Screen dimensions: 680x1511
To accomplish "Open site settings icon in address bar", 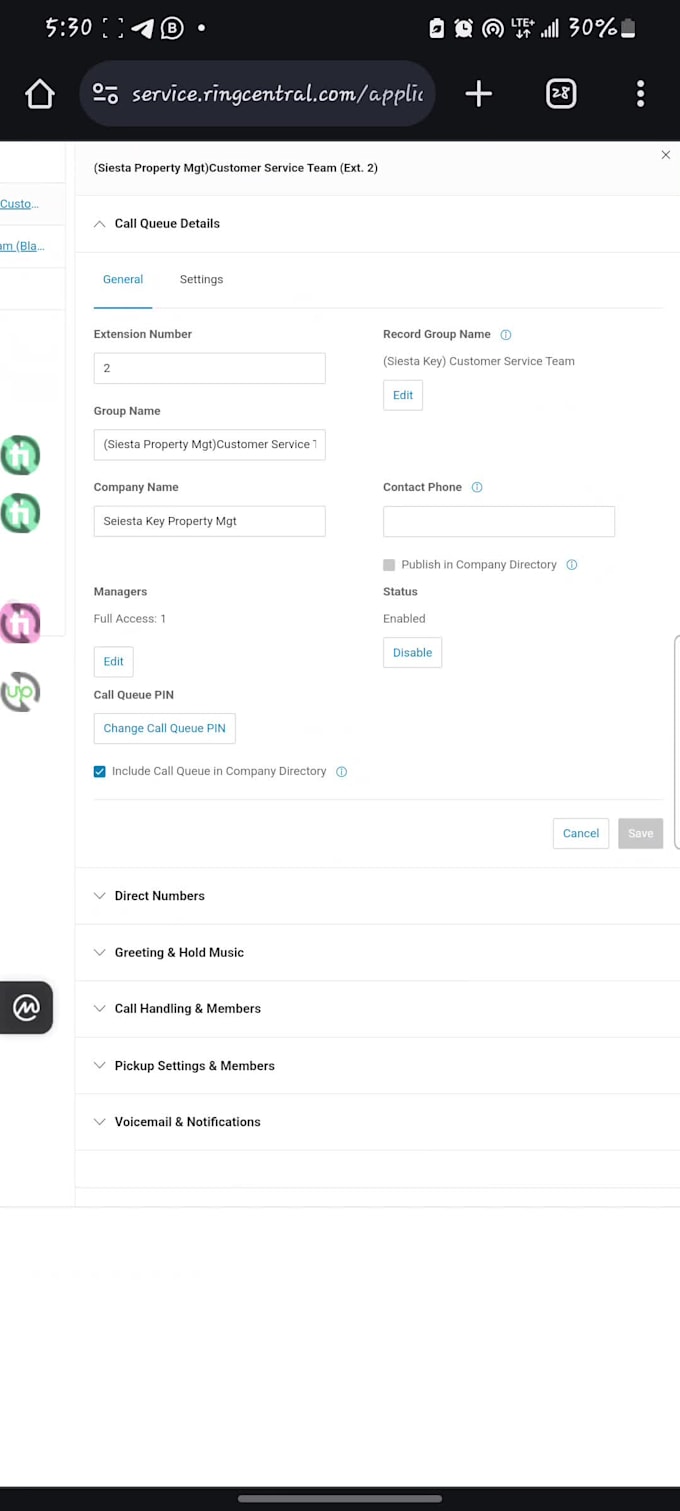I will 105,94.
